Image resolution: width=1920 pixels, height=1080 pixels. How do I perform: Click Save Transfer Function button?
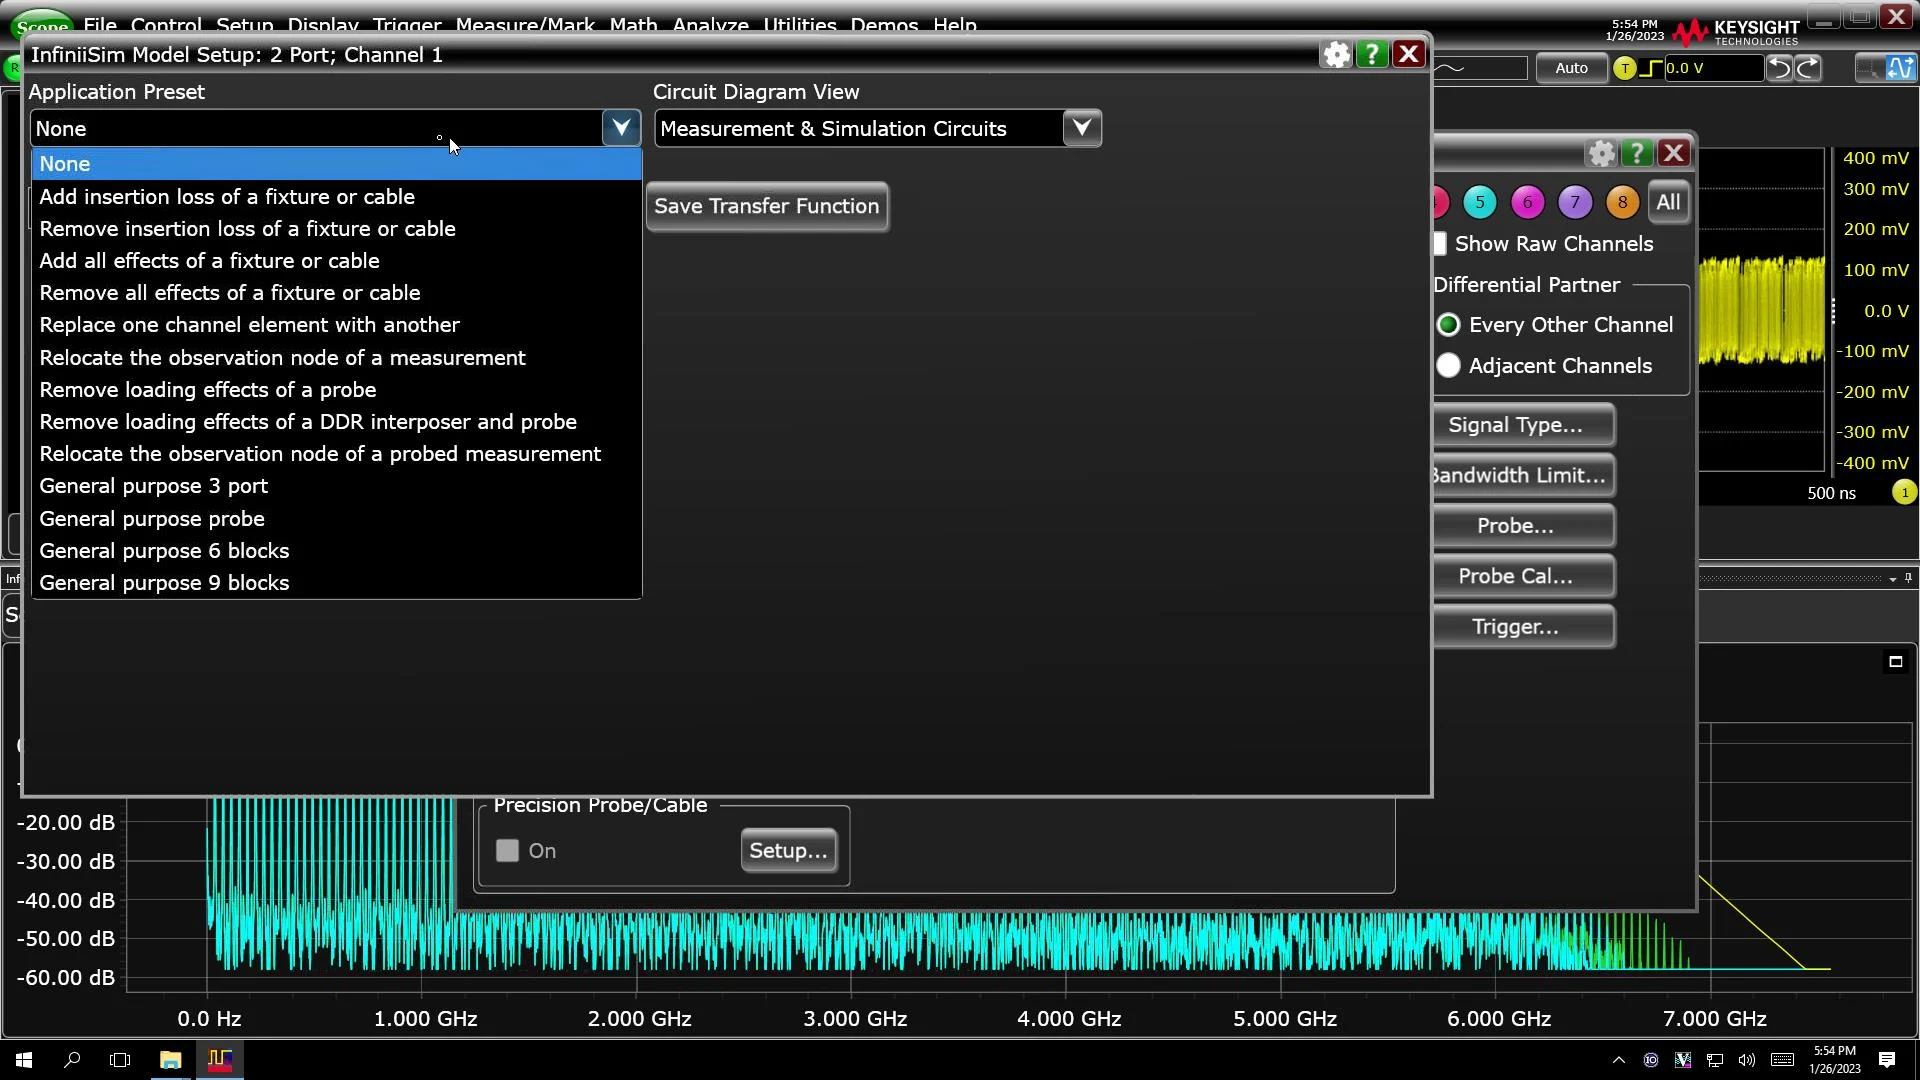pos(767,206)
